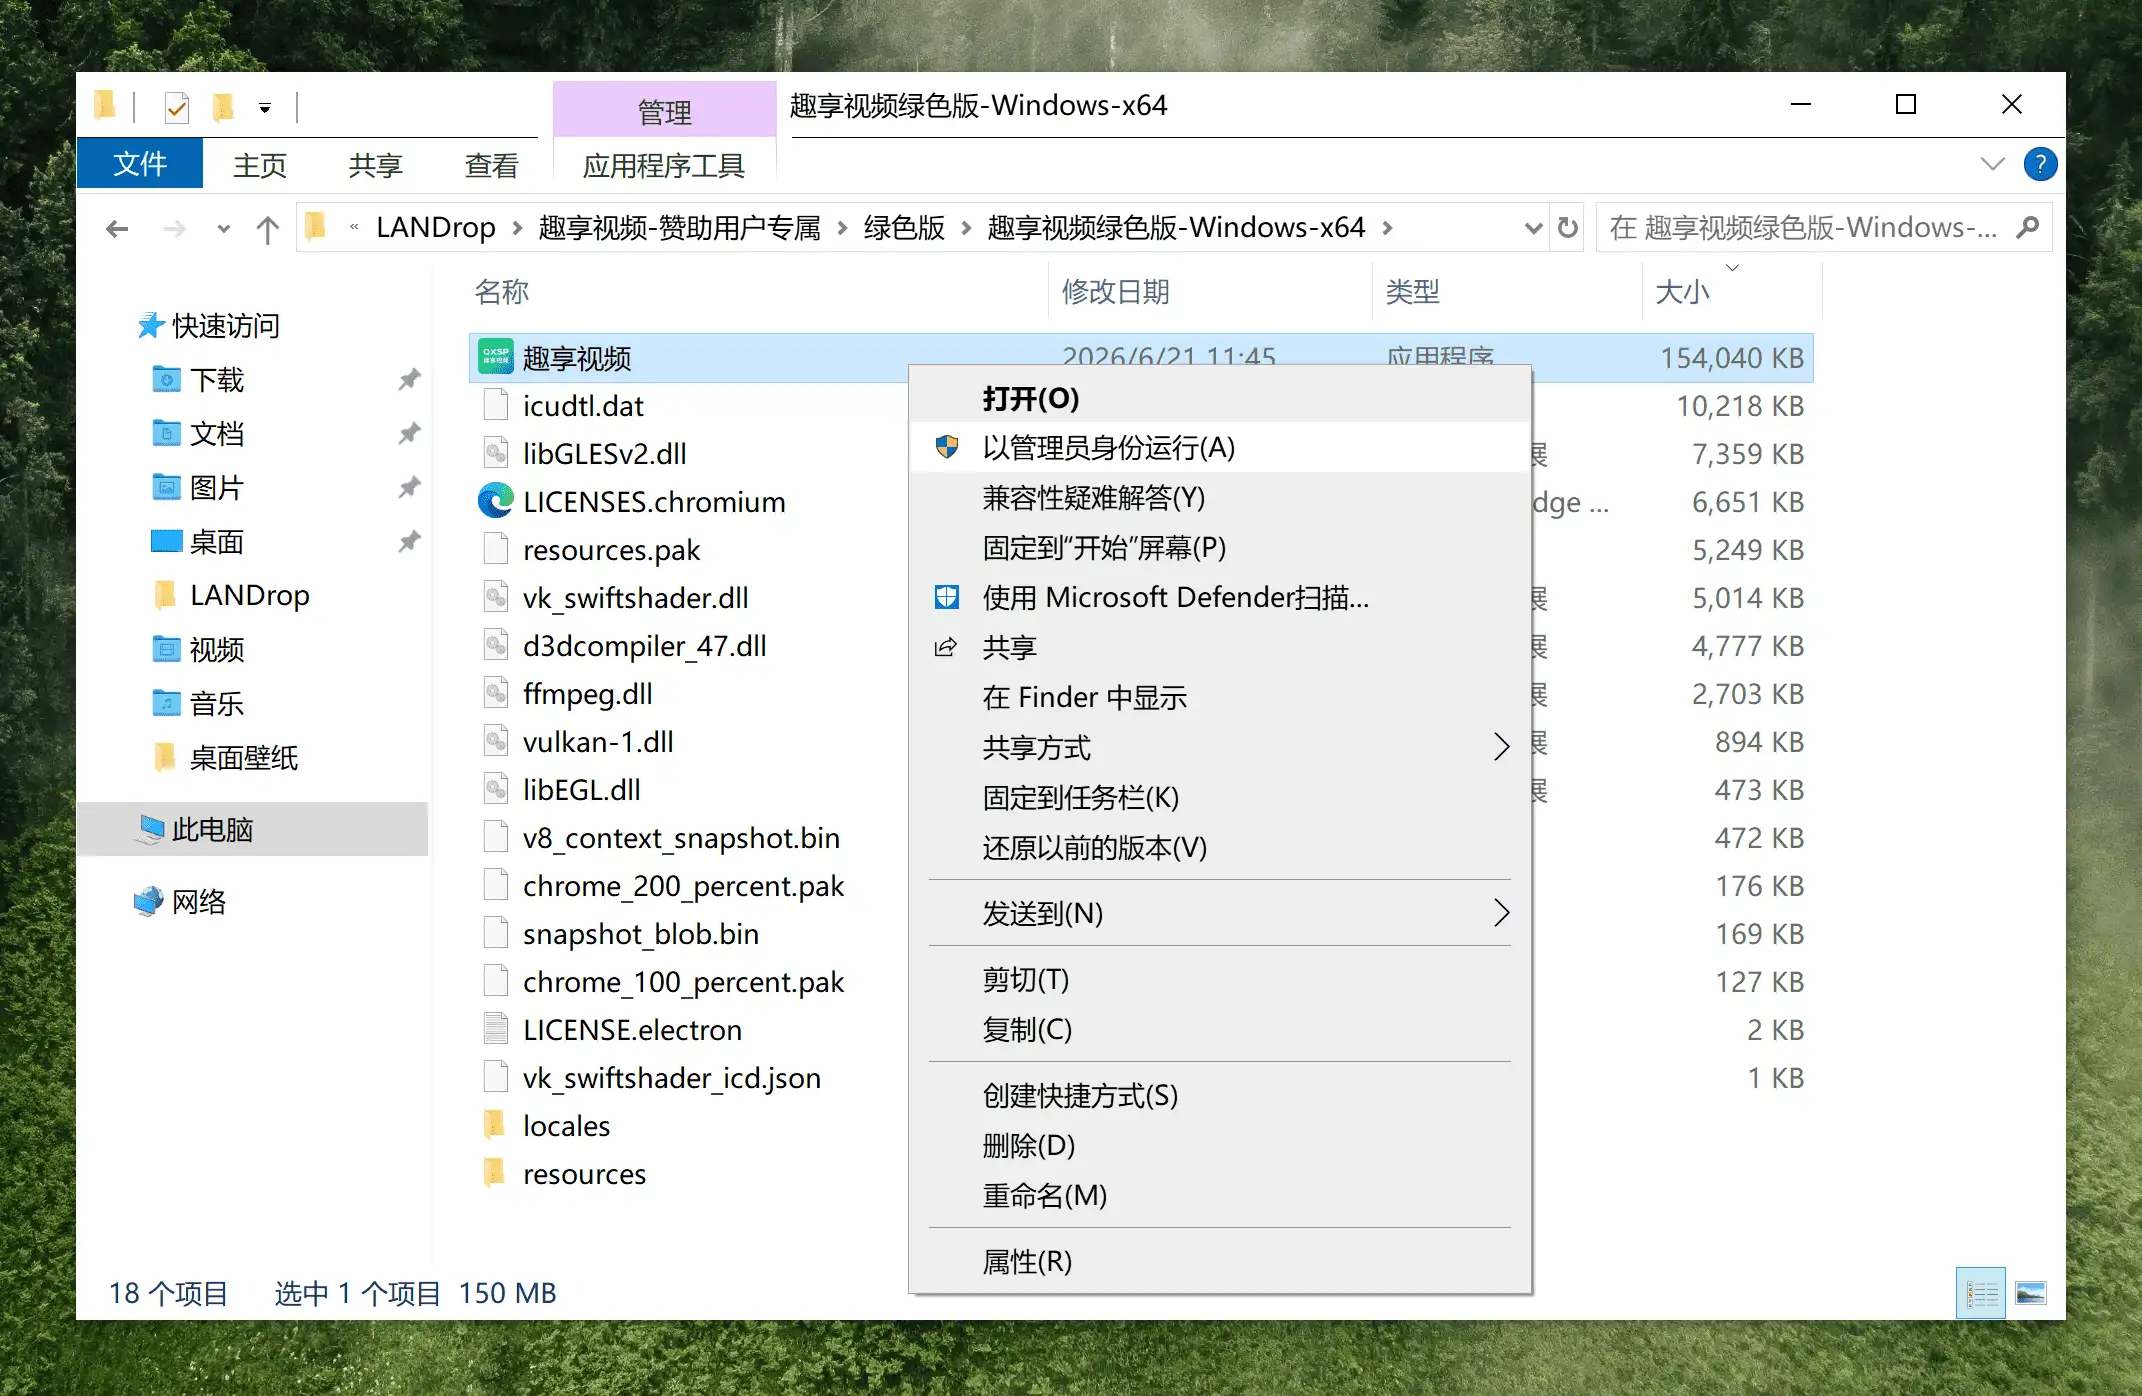The height and width of the screenshot is (1396, 2142).
Task: Open the 查看 ribbon tab
Action: point(492,165)
